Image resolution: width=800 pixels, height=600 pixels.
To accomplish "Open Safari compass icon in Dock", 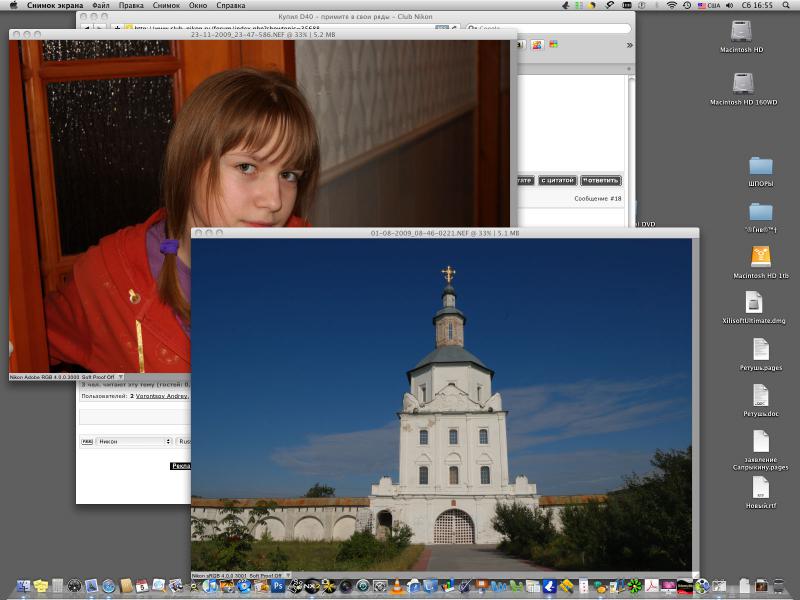I will pyautogui.click(x=108, y=586).
